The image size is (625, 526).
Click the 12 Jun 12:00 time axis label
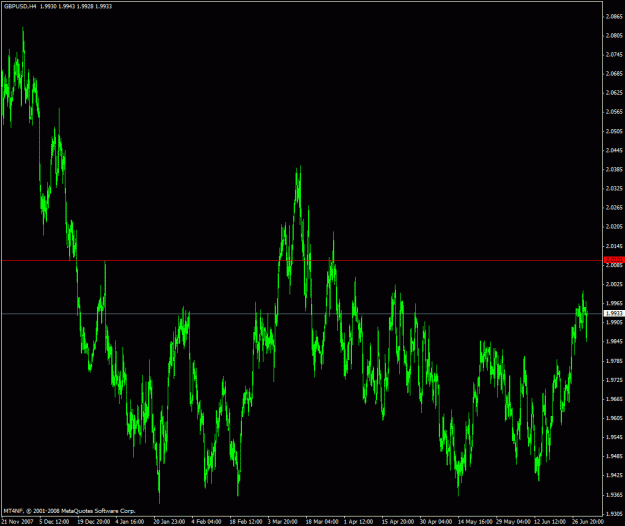[x=550, y=522]
